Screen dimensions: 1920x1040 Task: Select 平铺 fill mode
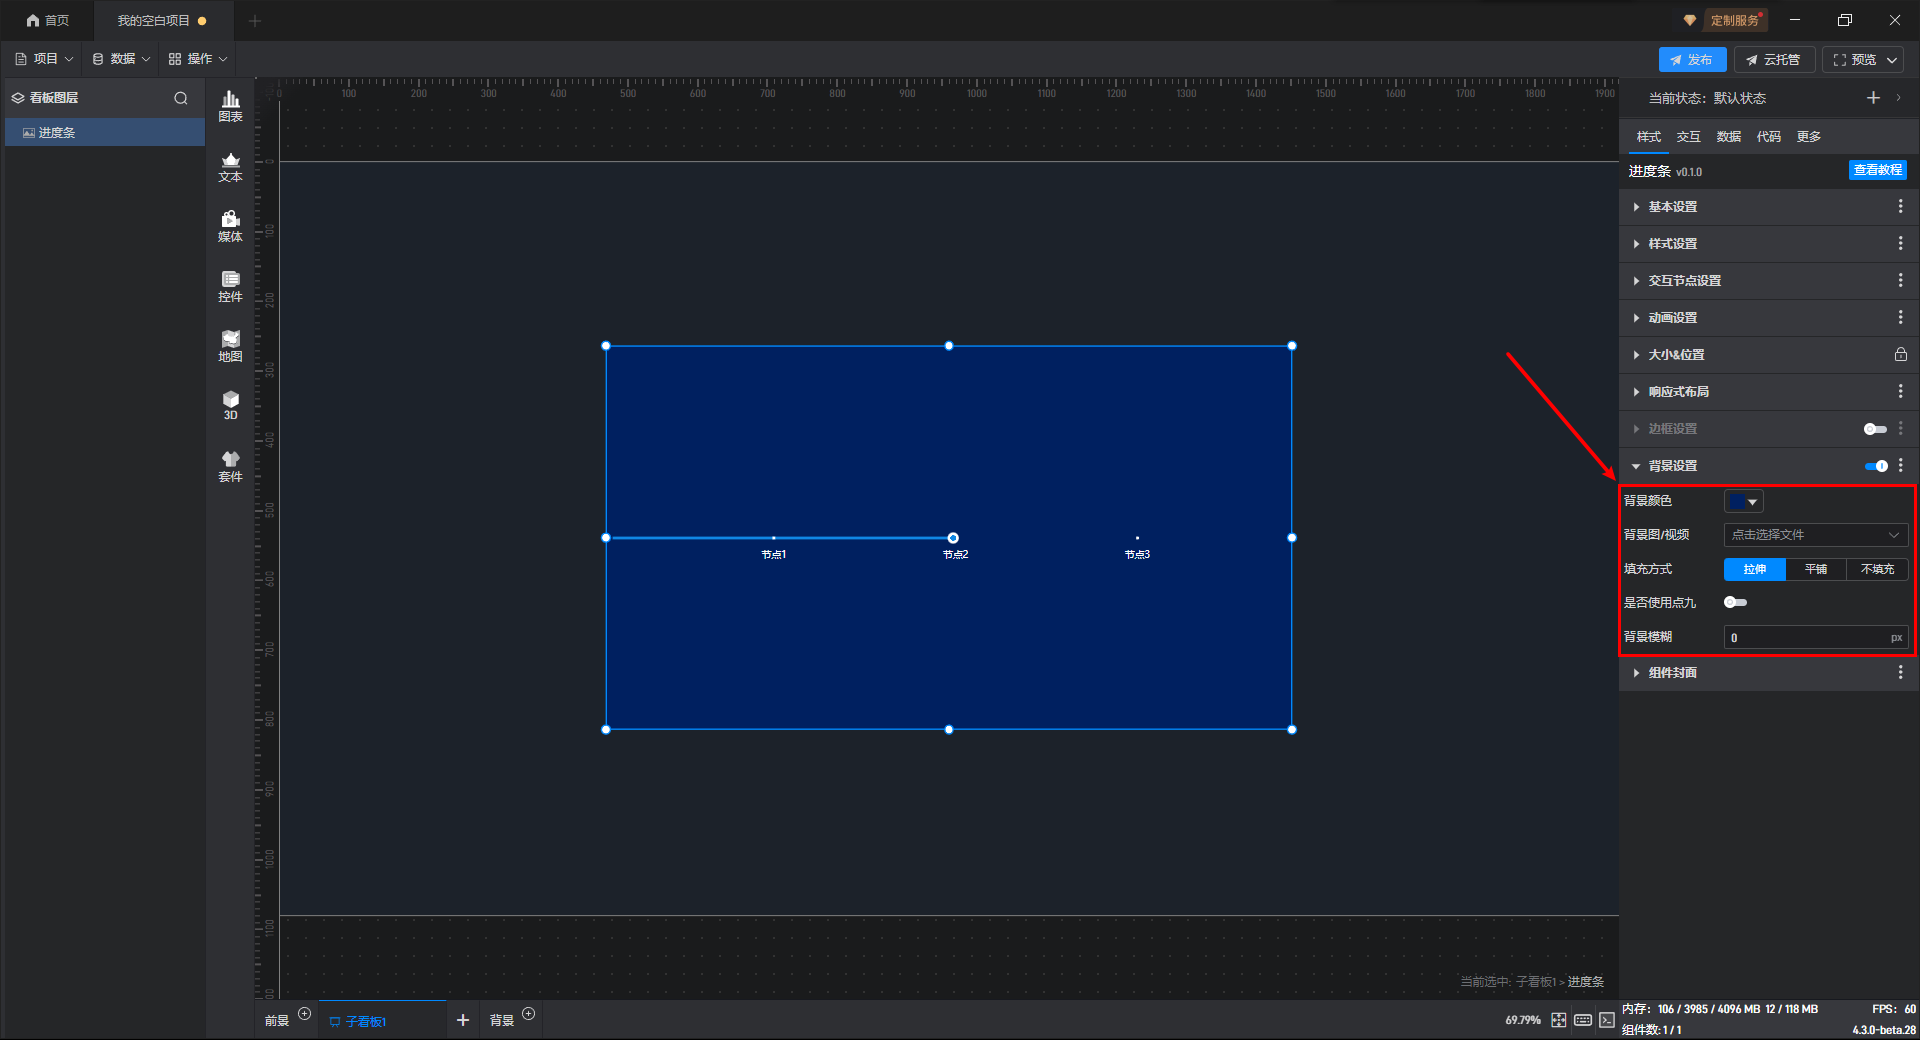point(1816,569)
